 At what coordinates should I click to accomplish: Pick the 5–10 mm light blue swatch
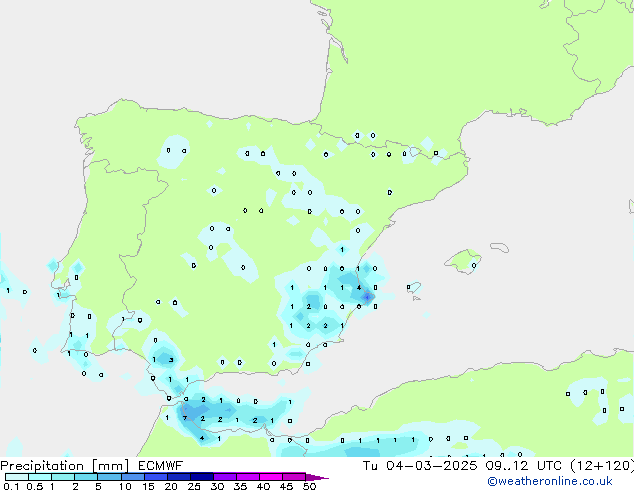tap(109, 477)
